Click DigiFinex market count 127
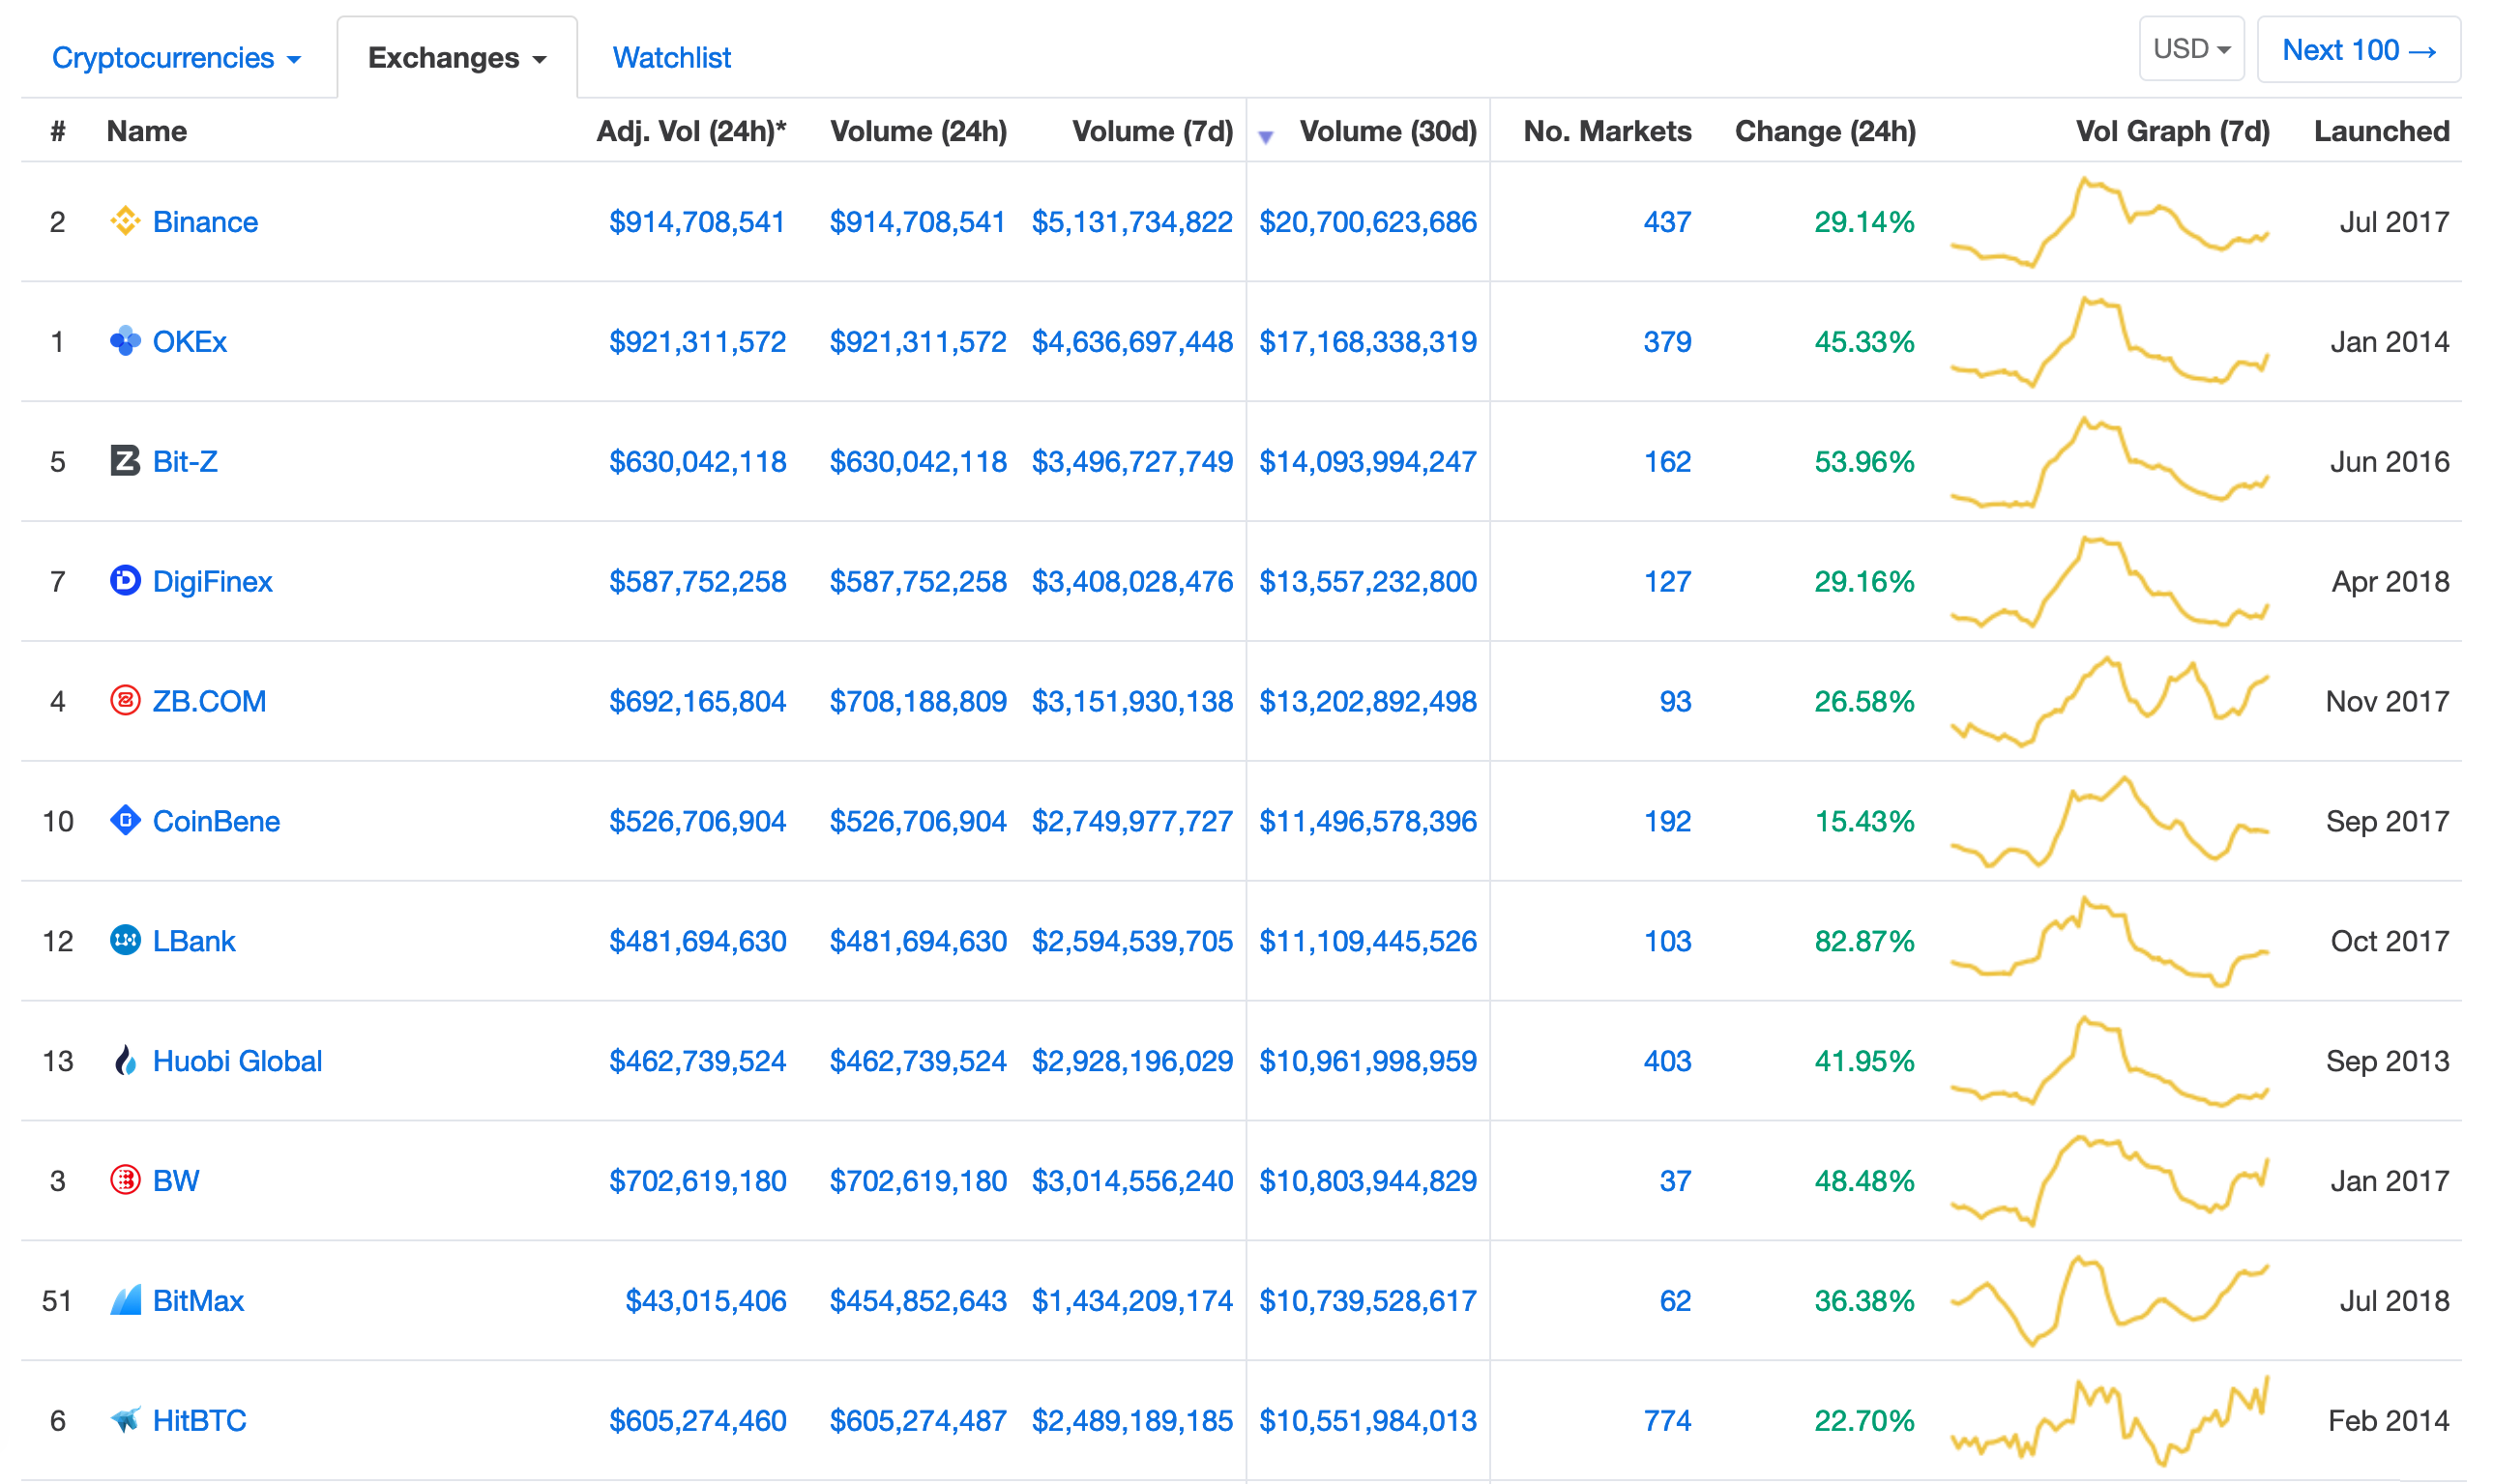The height and width of the screenshot is (1484, 2493). pos(1667,582)
